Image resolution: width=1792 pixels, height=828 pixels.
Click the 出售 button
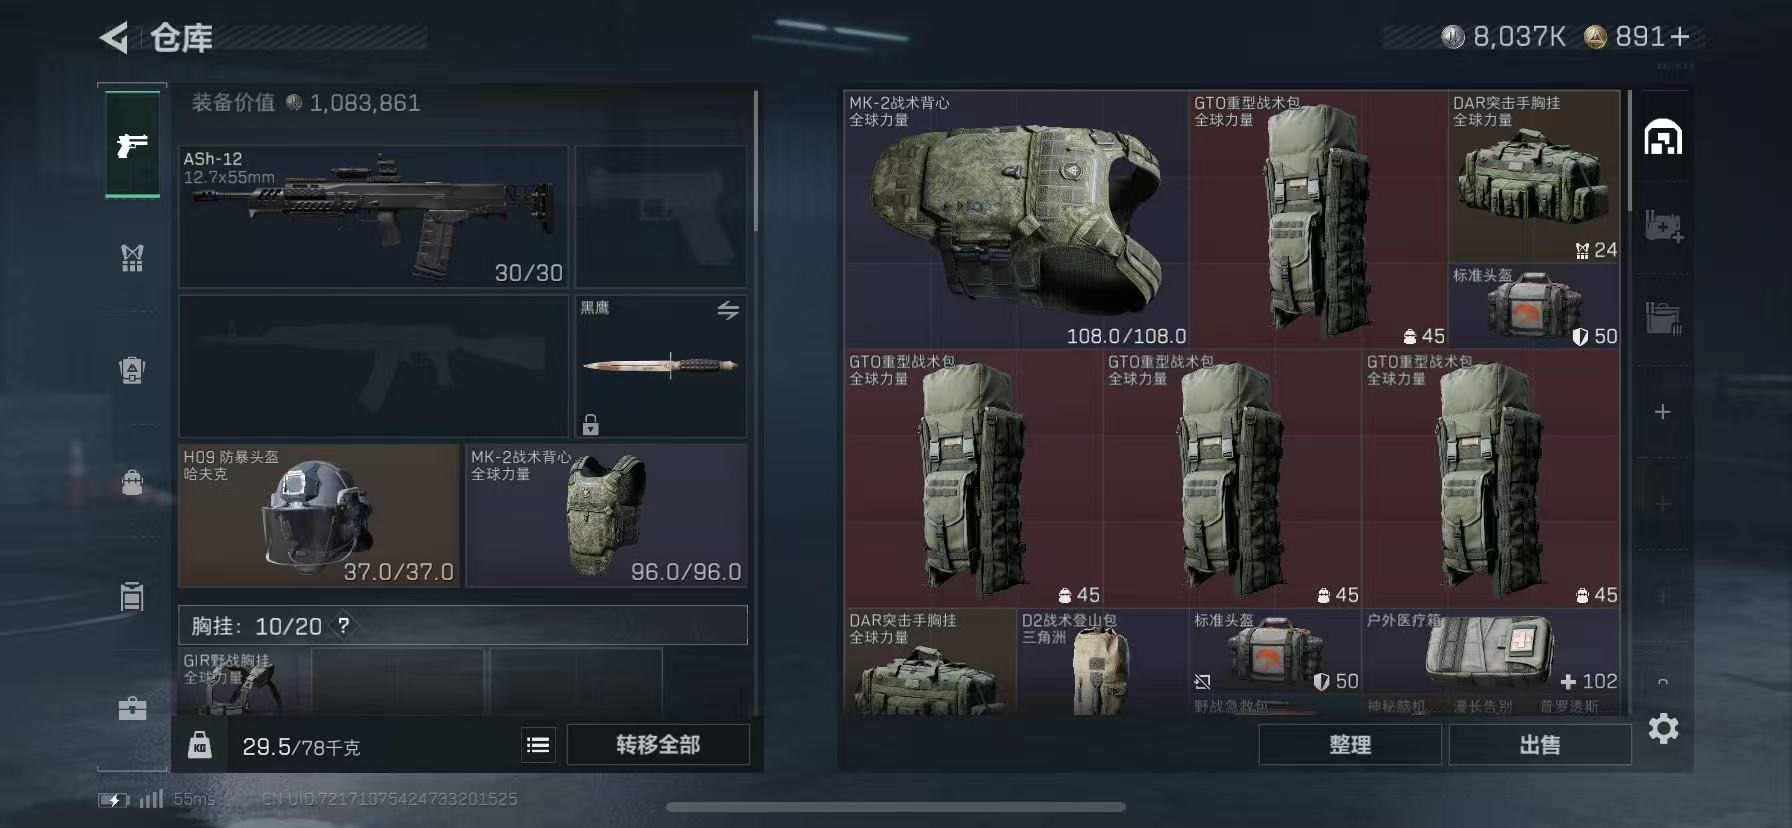1540,745
